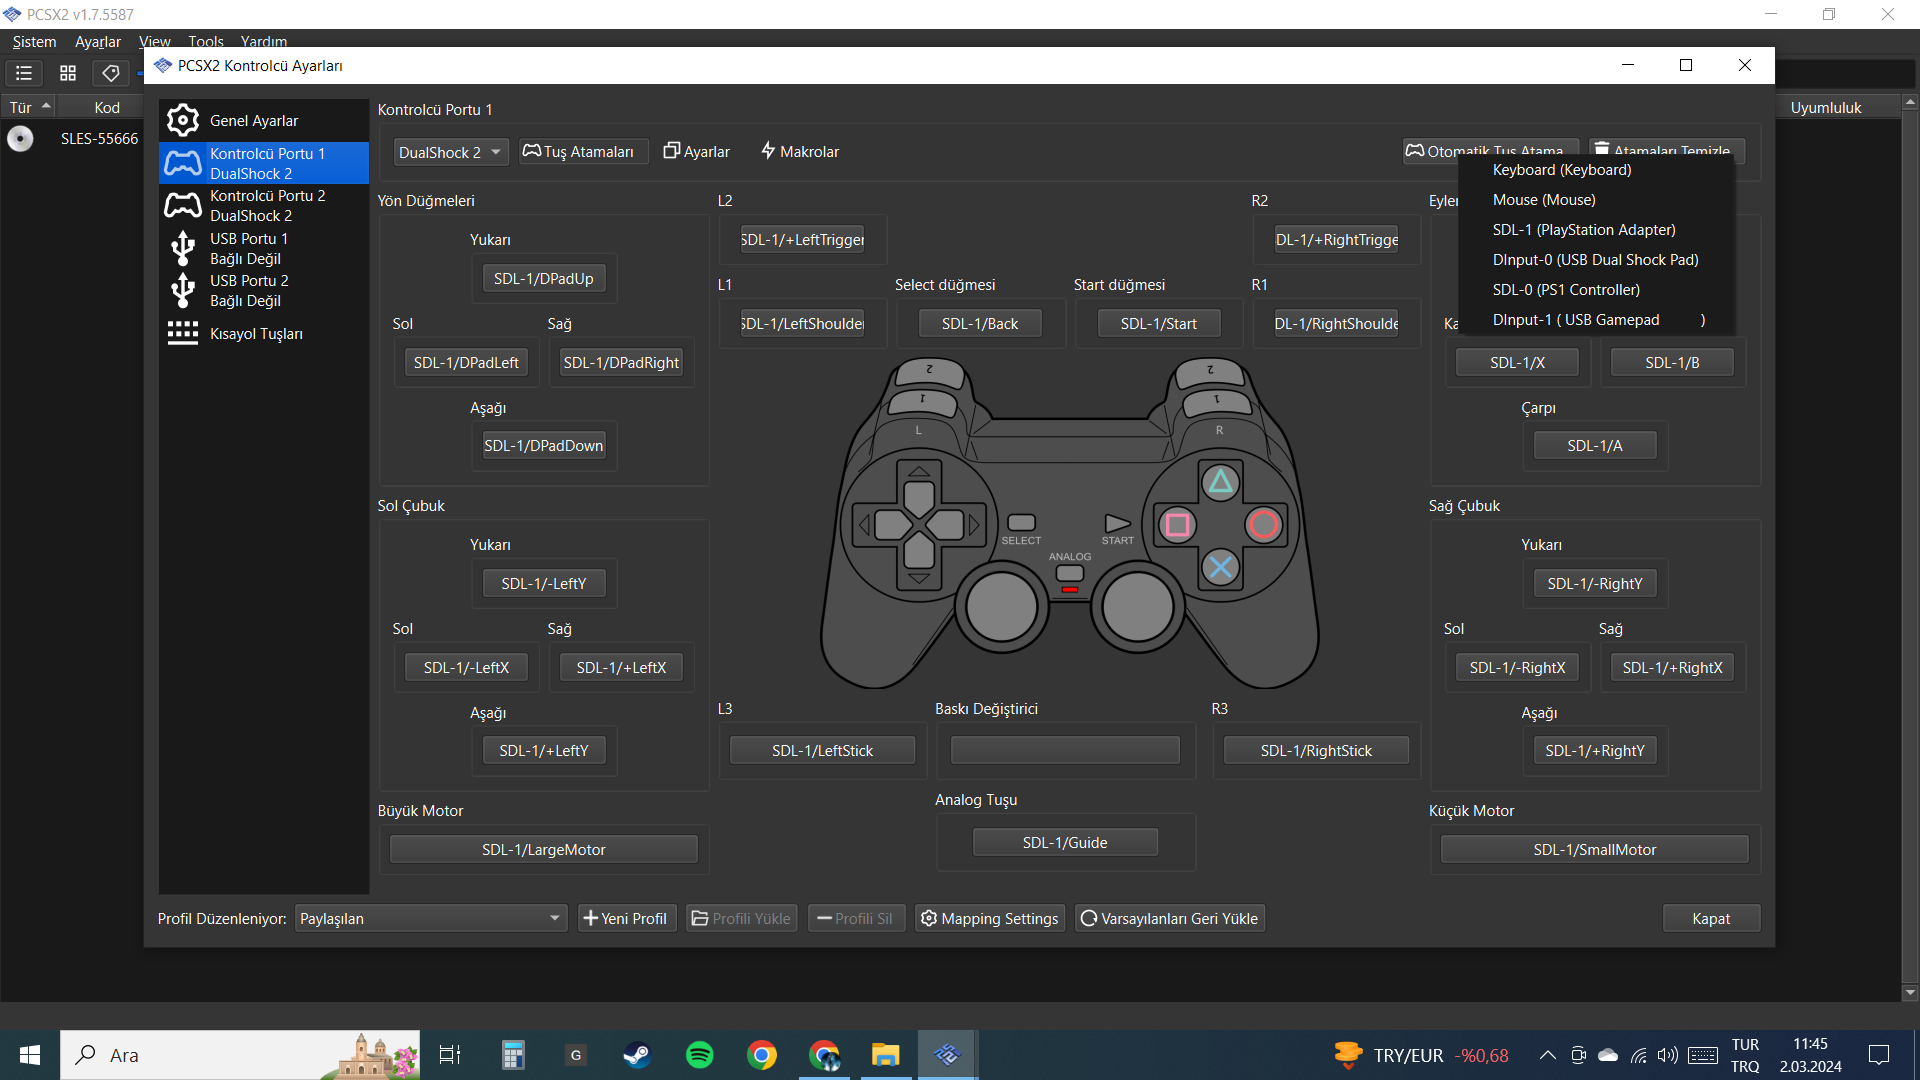Switch to the Ayarlar tab
The width and height of the screenshot is (1920, 1080).
pyautogui.click(x=696, y=151)
